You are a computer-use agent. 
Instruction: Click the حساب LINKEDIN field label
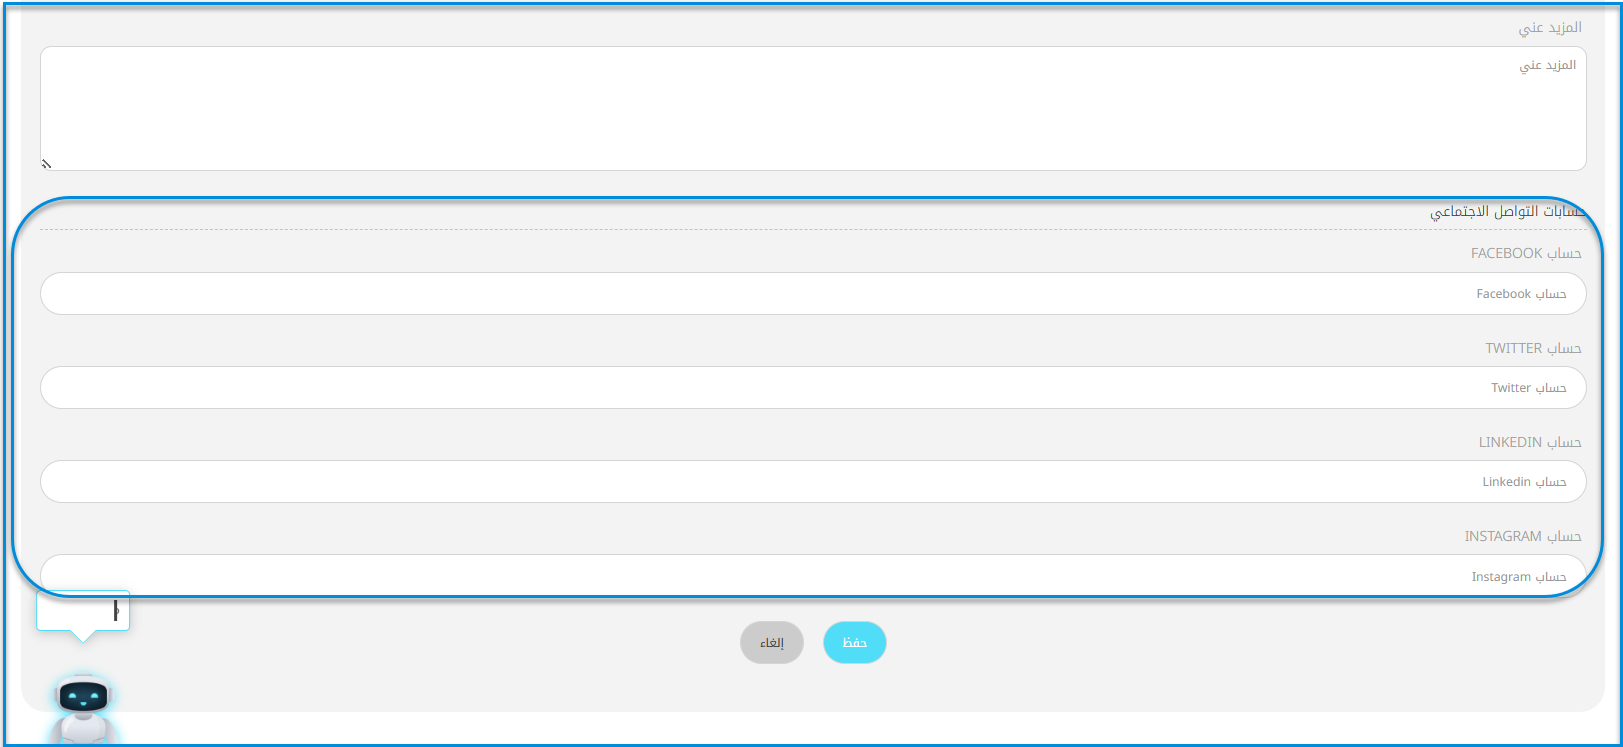coord(1530,442)
